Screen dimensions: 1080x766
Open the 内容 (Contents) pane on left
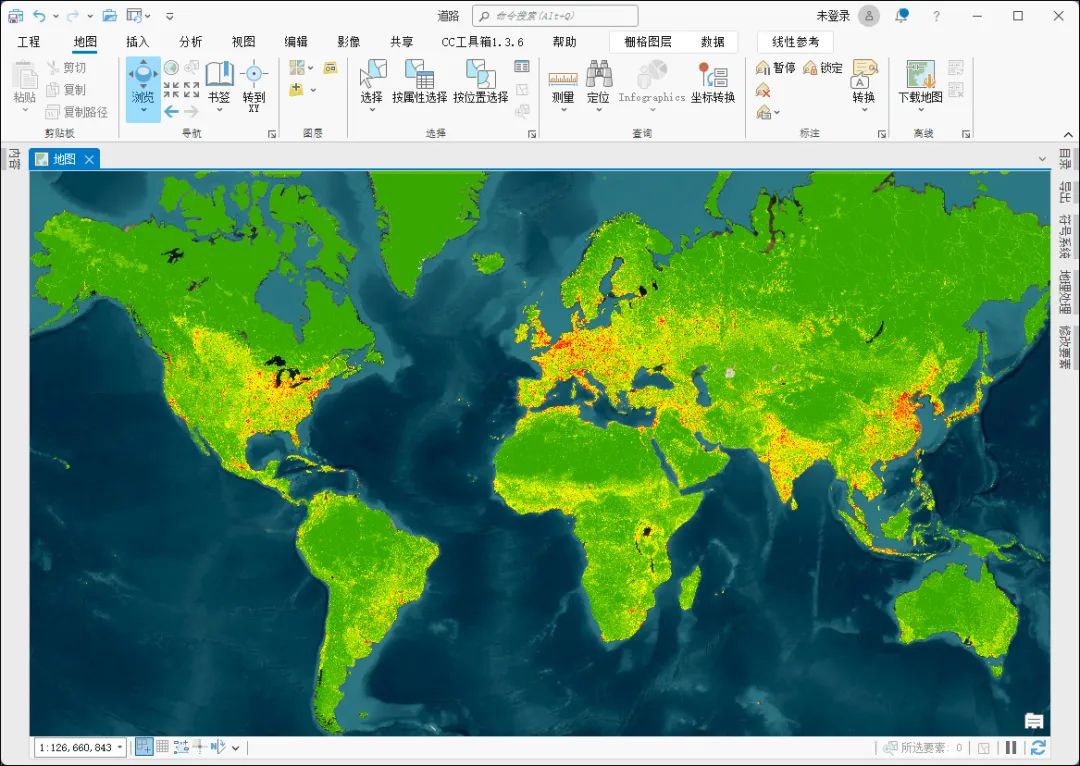(13, 158)
